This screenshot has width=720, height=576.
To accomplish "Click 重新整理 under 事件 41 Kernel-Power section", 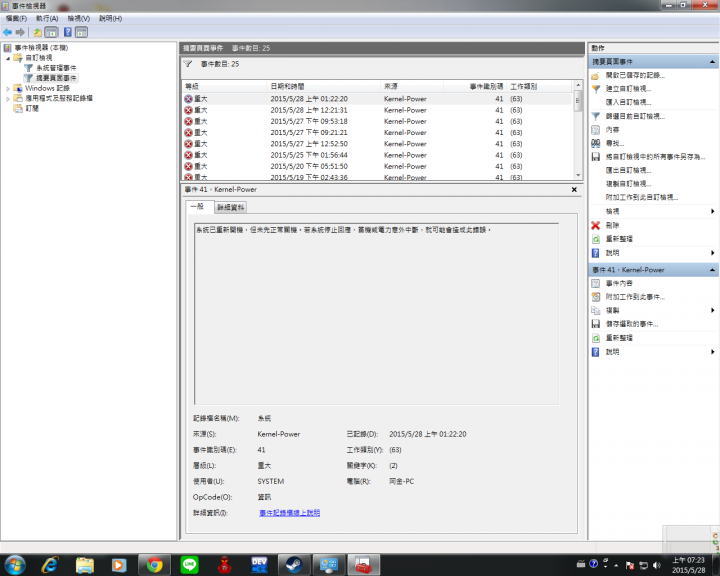I will (x=619, y=338).
